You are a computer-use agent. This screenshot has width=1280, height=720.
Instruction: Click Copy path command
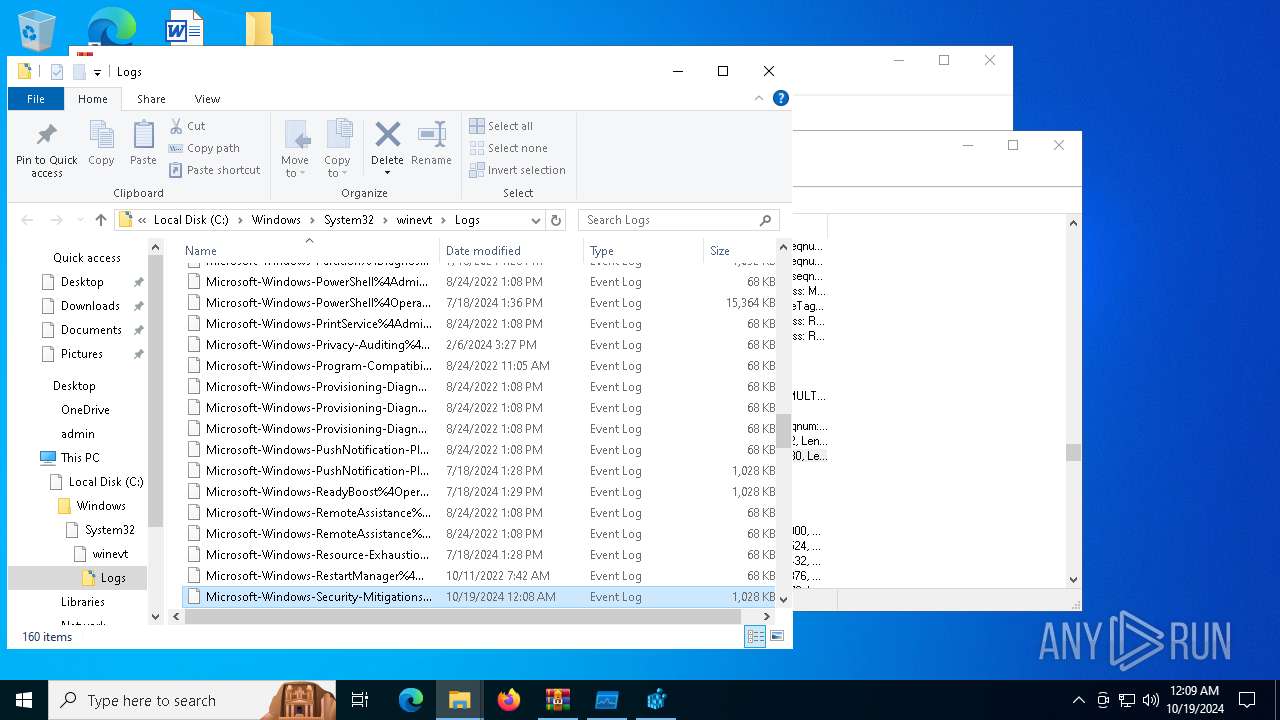coord(204,148)
